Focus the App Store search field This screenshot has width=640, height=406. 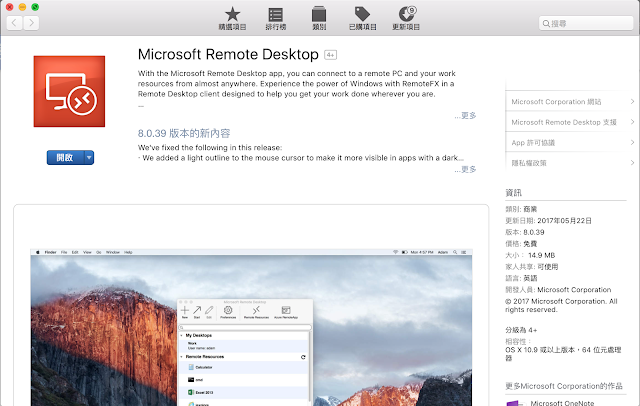click(586, 23)
